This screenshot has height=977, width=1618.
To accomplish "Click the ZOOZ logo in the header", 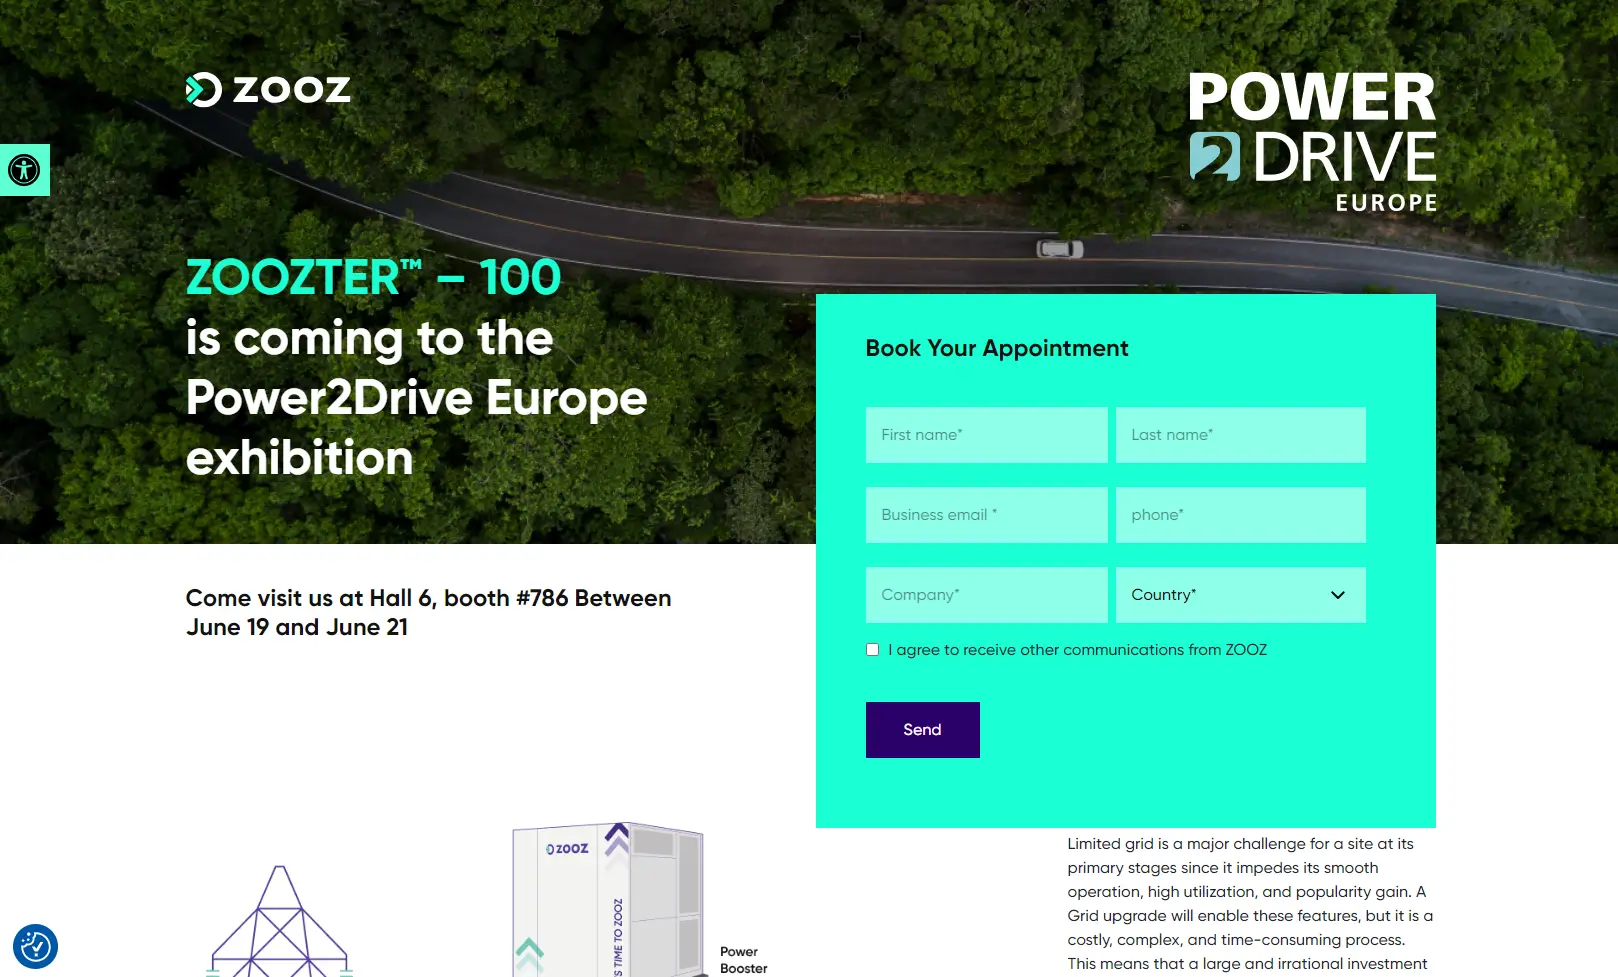I will pos(268,90).
